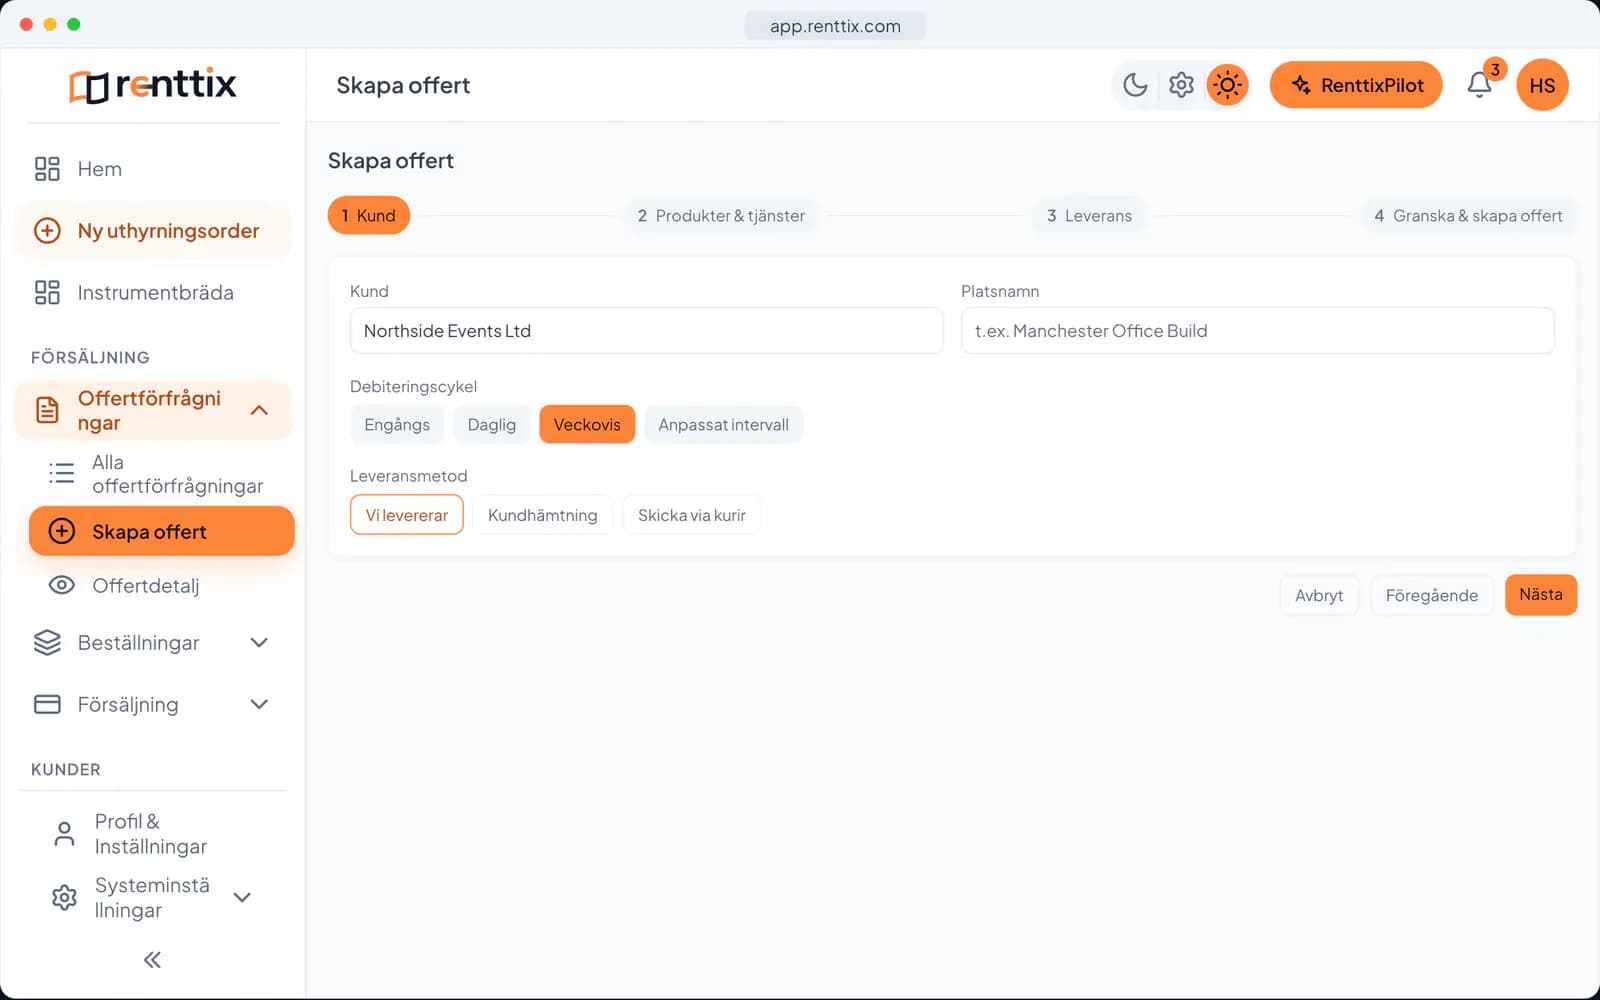Open Profil & Inställningar
Screen dimensions: 1600x1000
pos(153,834)
